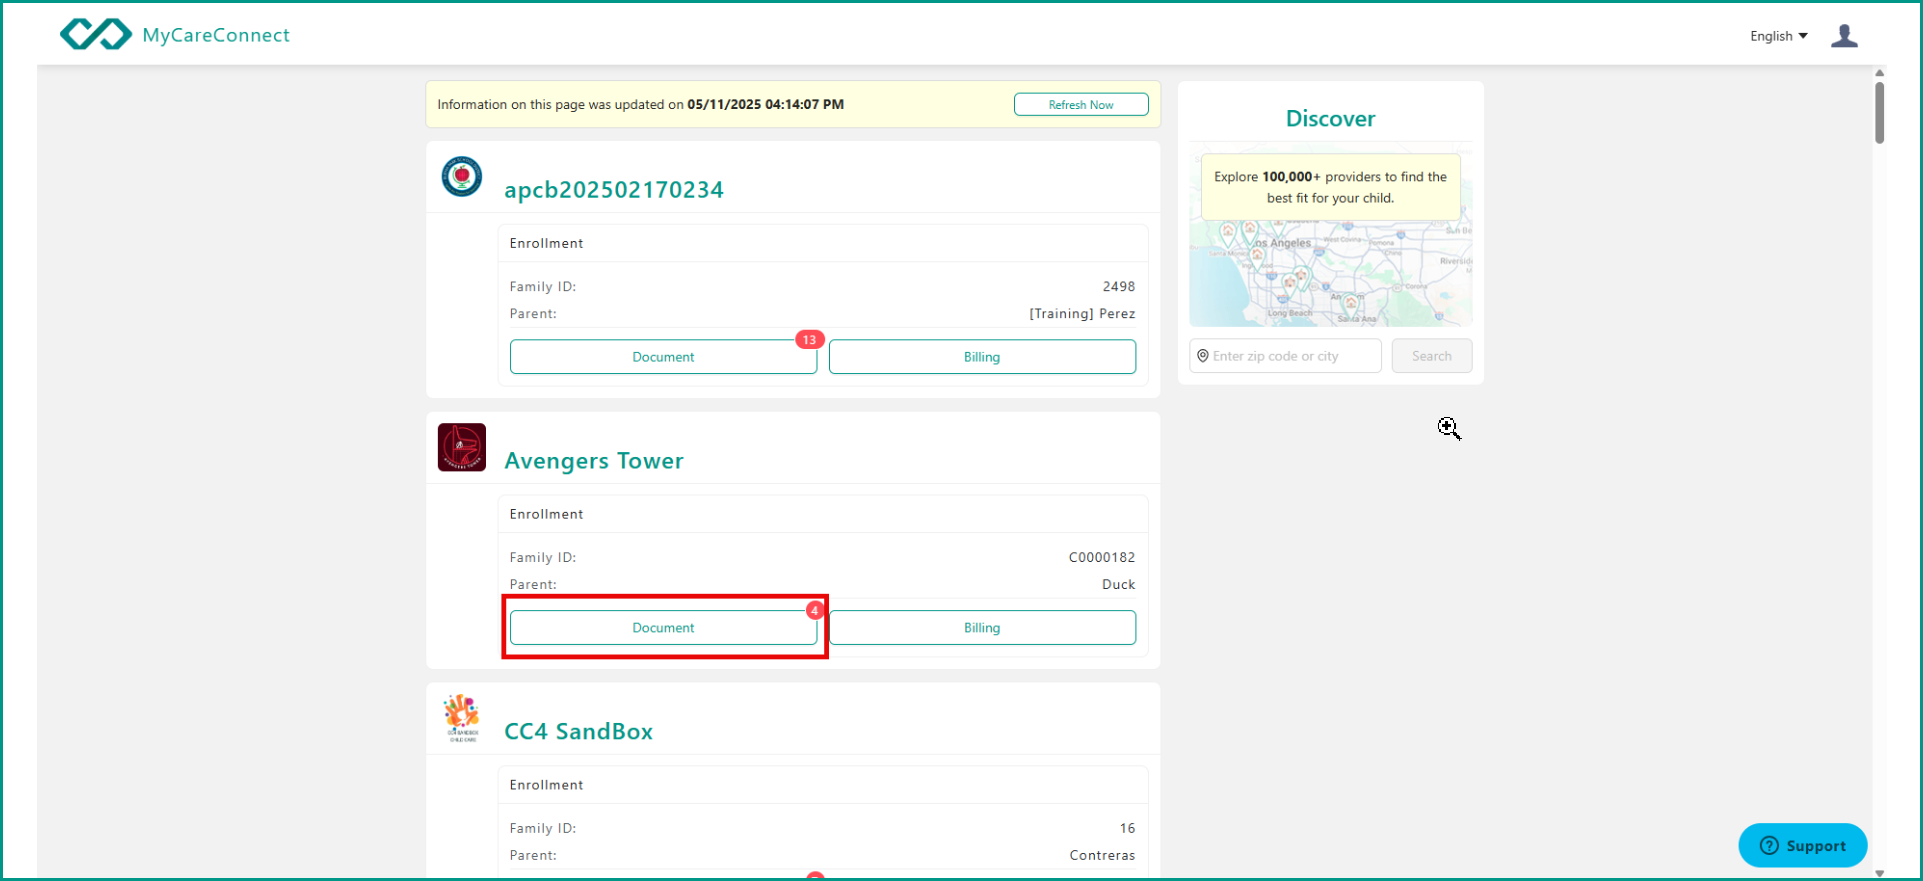Click the update timestamp 05/11/2025 04:14:07 PM

click(765, 104)
